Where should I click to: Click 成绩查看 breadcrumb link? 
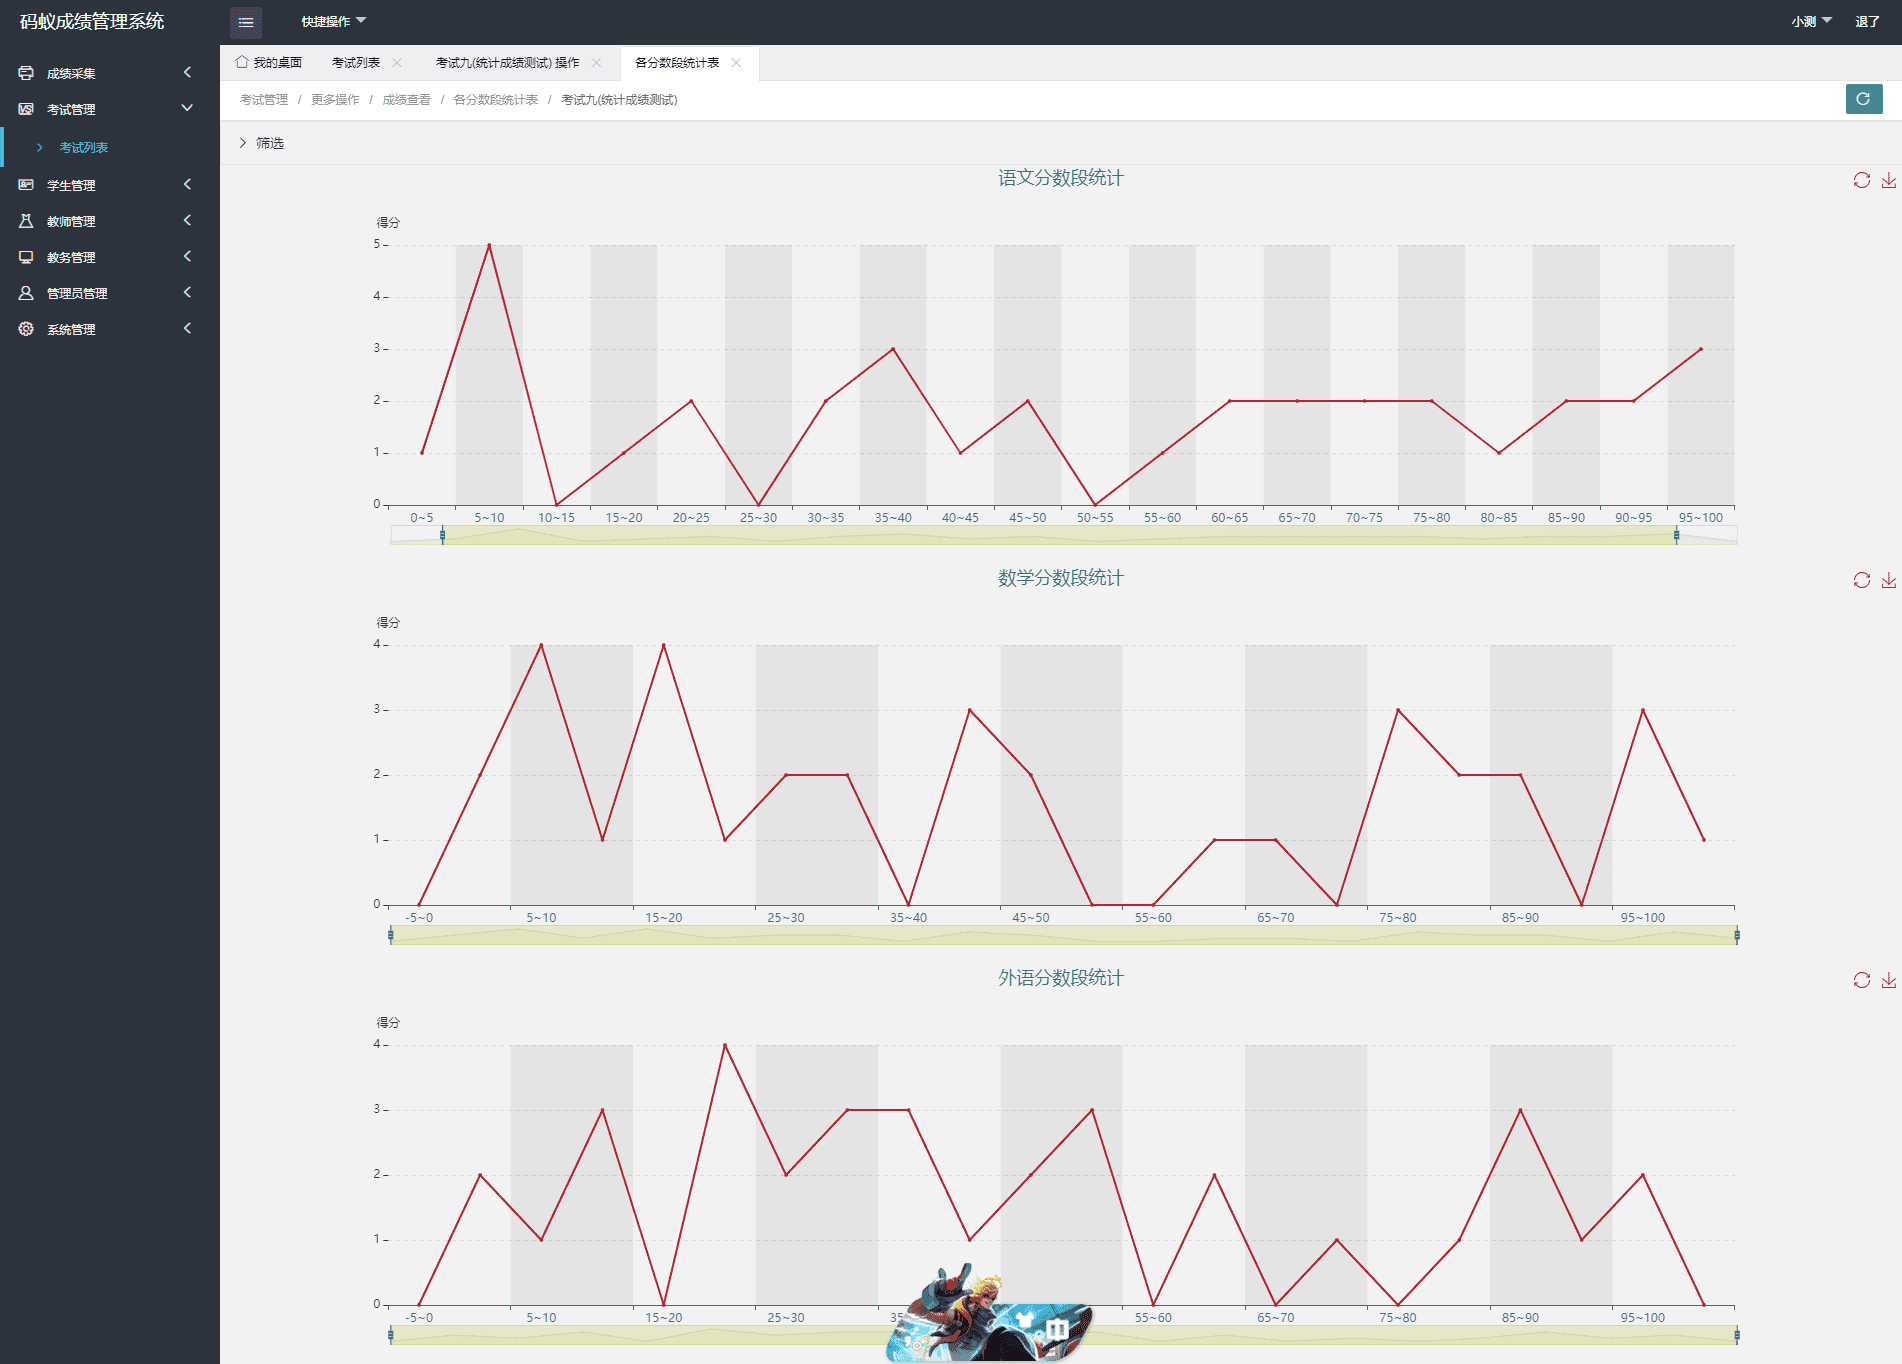(406, 99)
